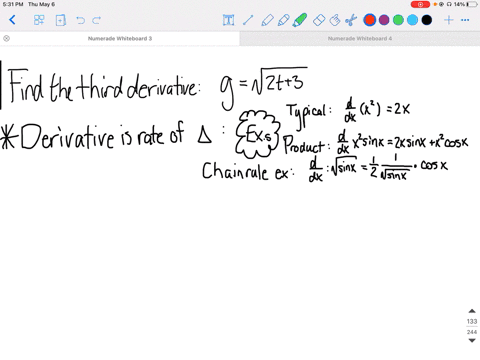Undo the last stroke
480x360 pixels.
coord(80,20)
